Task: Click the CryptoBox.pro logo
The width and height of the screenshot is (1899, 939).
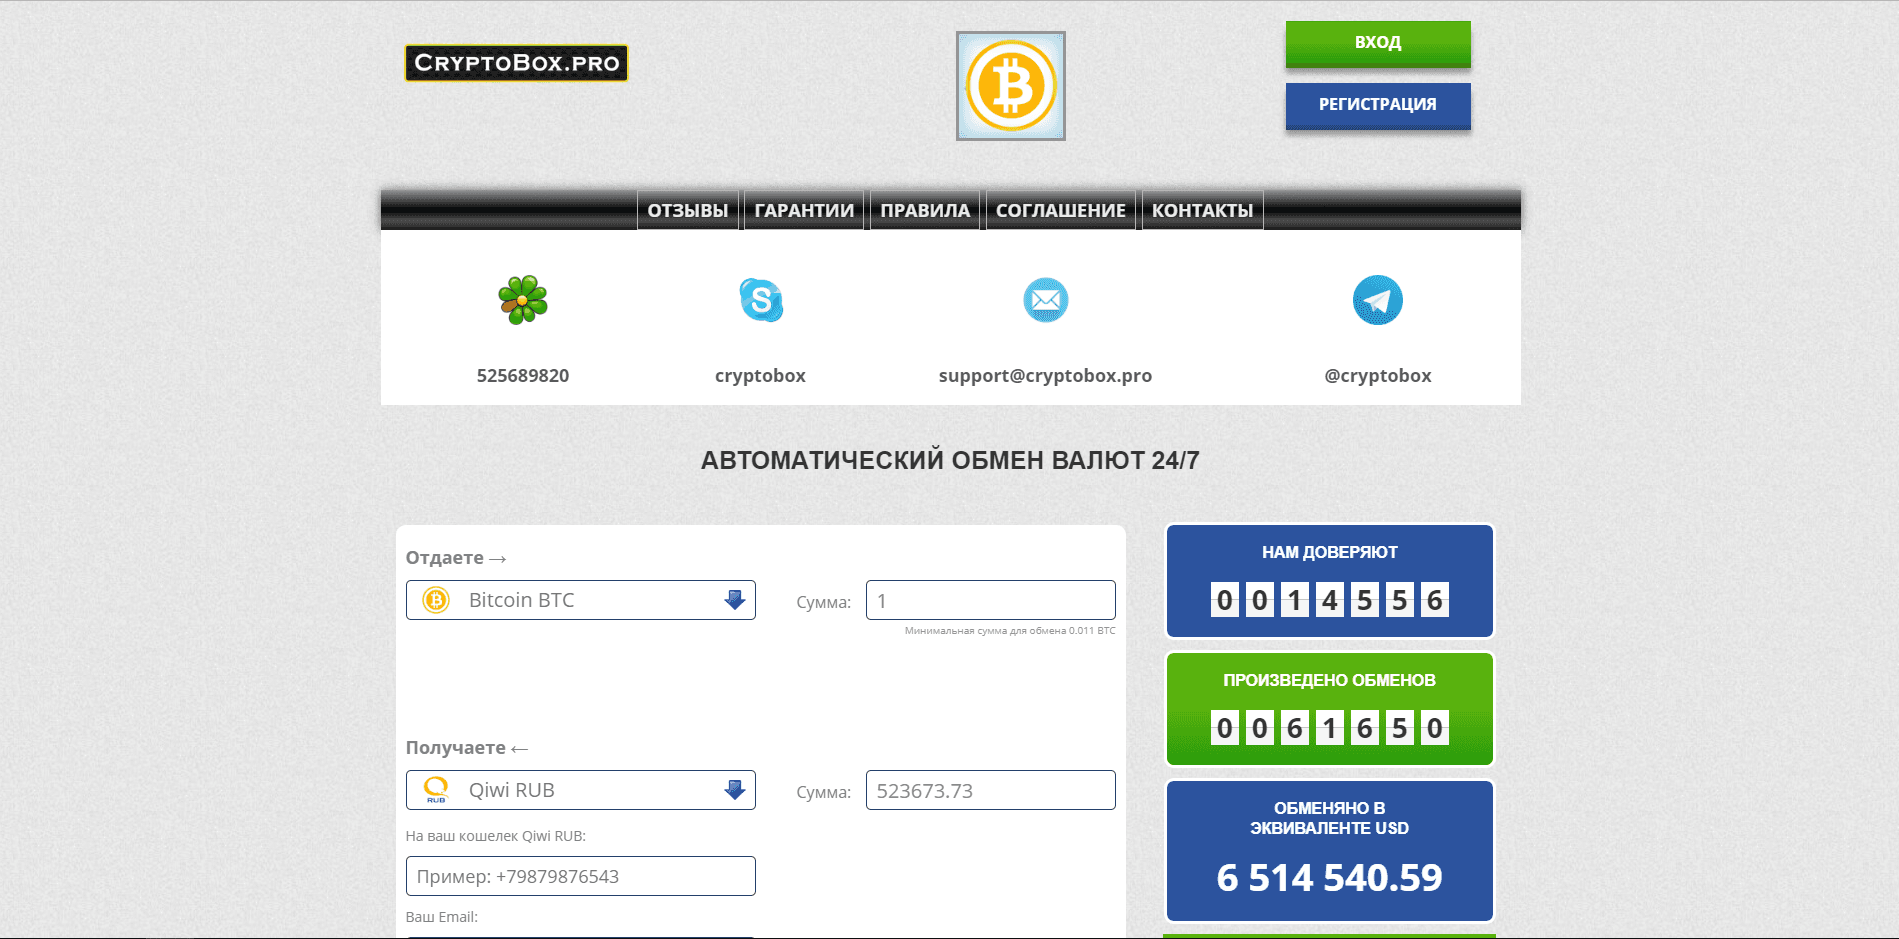Action: [515, 63]
